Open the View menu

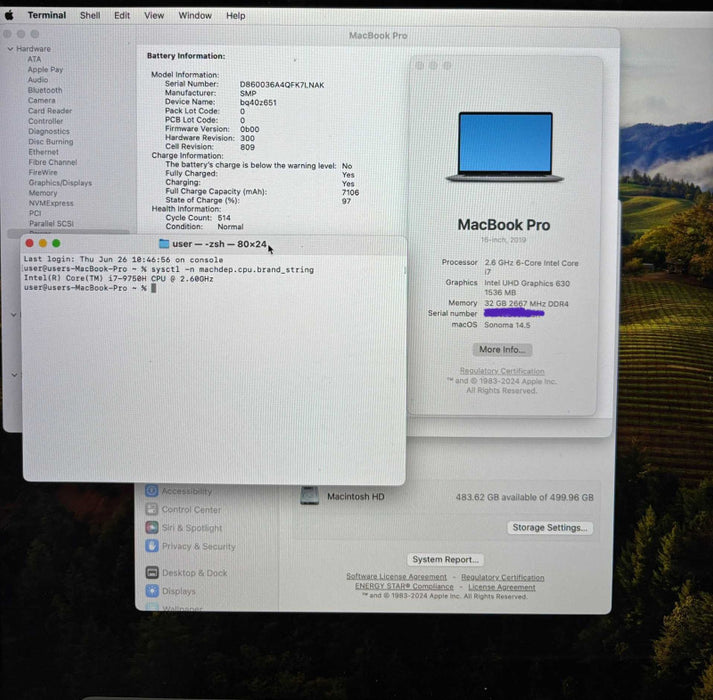[x=154, y=15]
